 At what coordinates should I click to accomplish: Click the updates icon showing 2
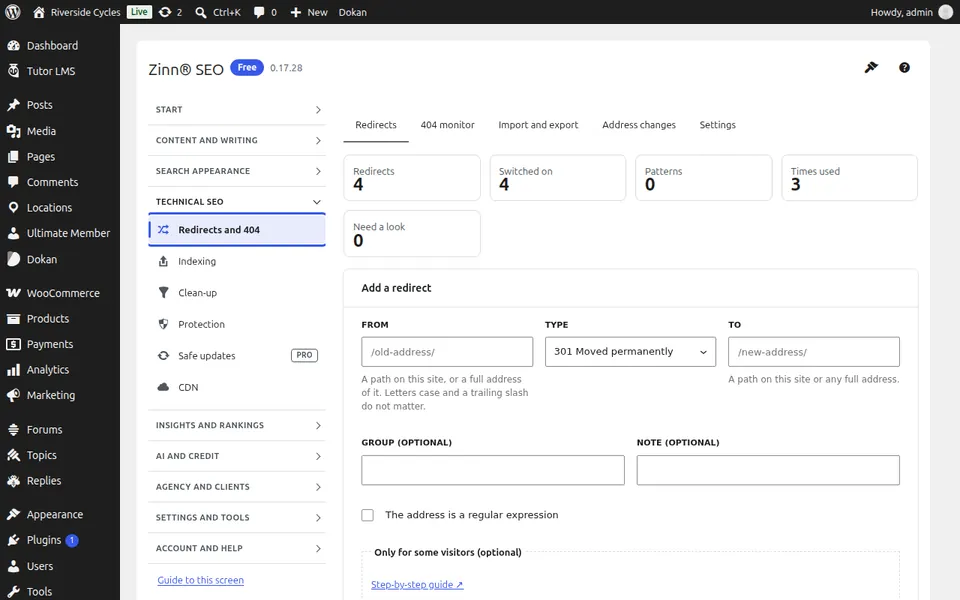tap(170, 12)
